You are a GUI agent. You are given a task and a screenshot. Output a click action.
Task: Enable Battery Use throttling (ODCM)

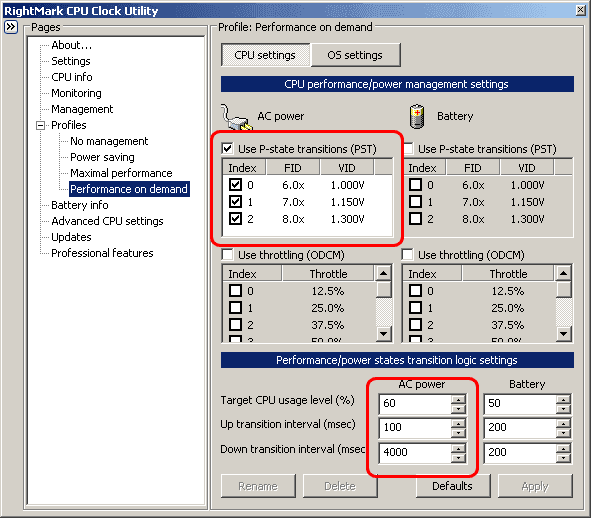[407, 254]
